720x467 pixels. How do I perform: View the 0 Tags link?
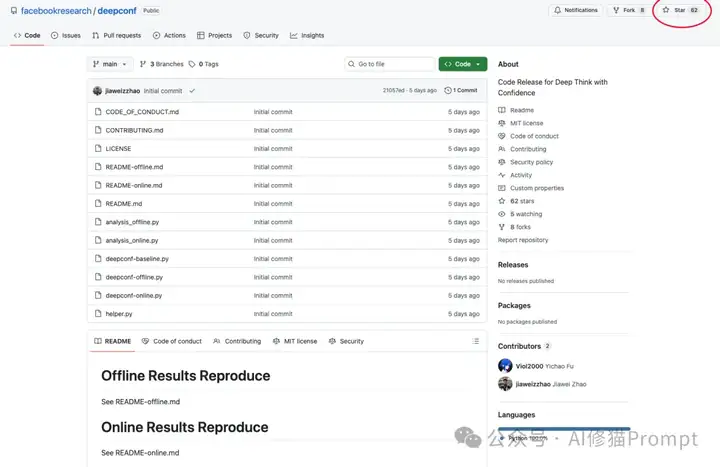pos(203,64)
